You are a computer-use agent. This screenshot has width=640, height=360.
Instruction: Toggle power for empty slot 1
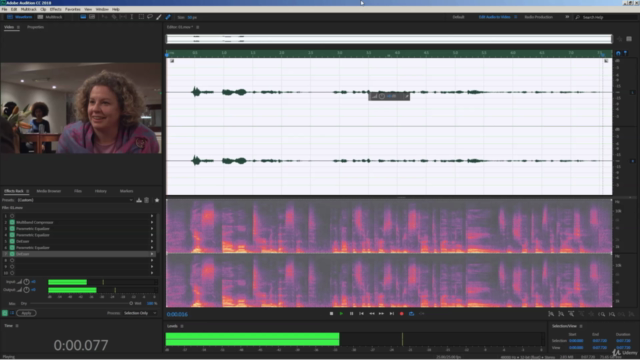(12, 216)
